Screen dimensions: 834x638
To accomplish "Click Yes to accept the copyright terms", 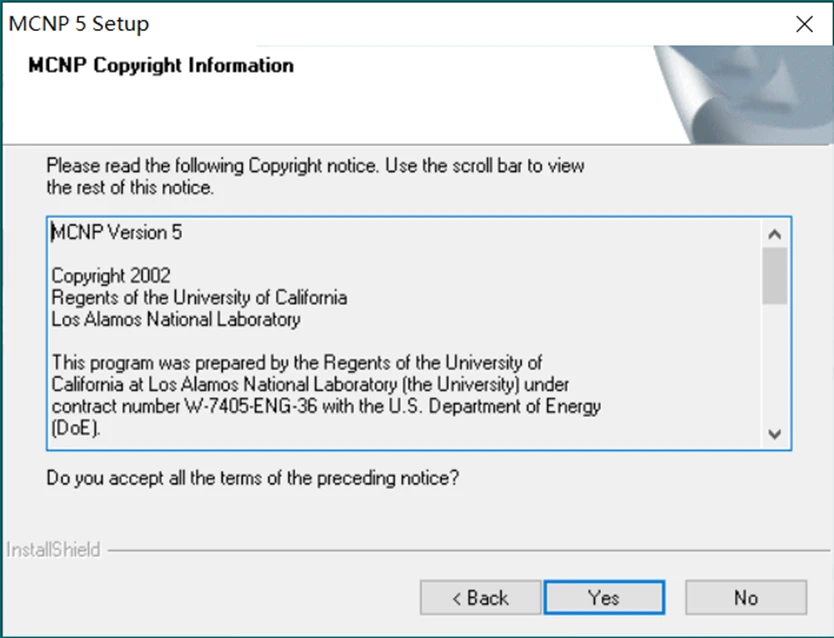I will click(604, 598).
